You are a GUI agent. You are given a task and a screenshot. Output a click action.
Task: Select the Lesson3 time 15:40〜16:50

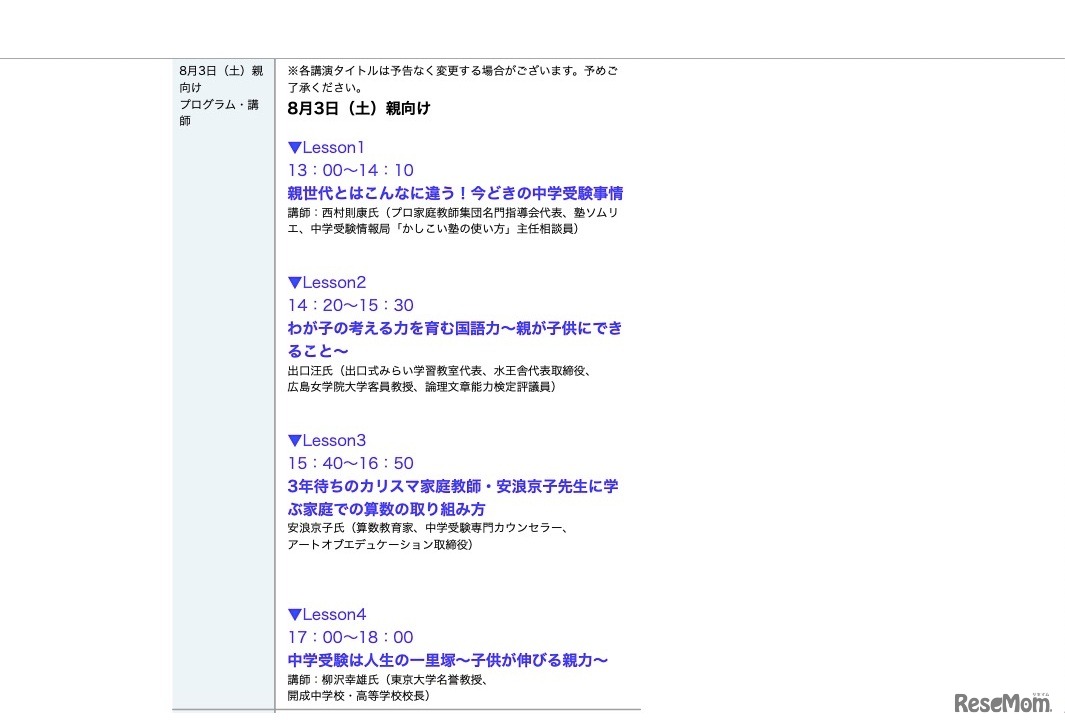[350, 463]
